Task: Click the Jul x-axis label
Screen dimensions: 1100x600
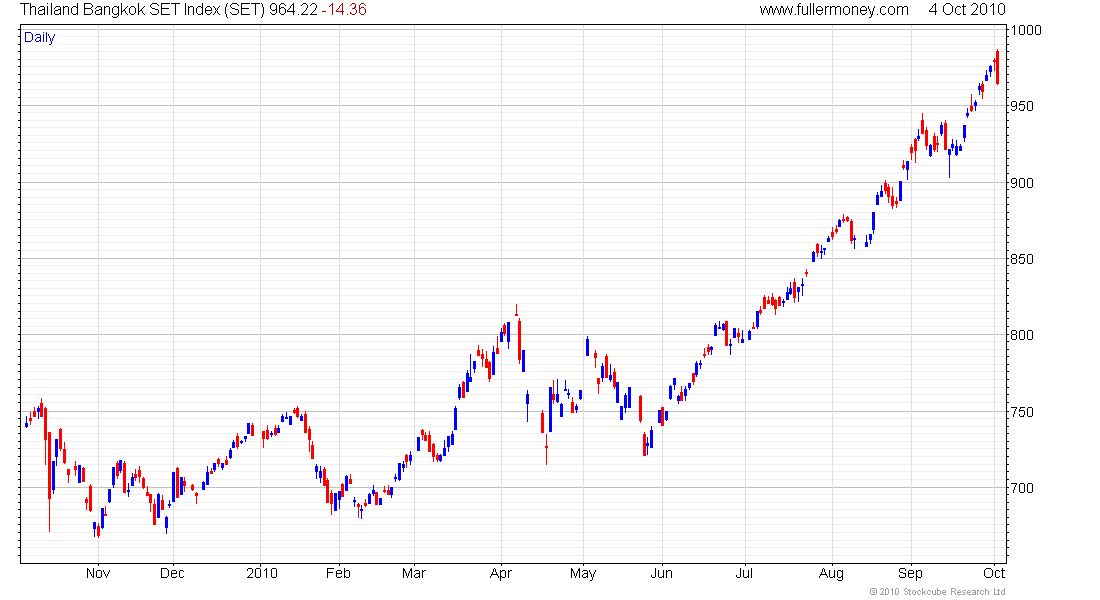Action: pos(744,573)
